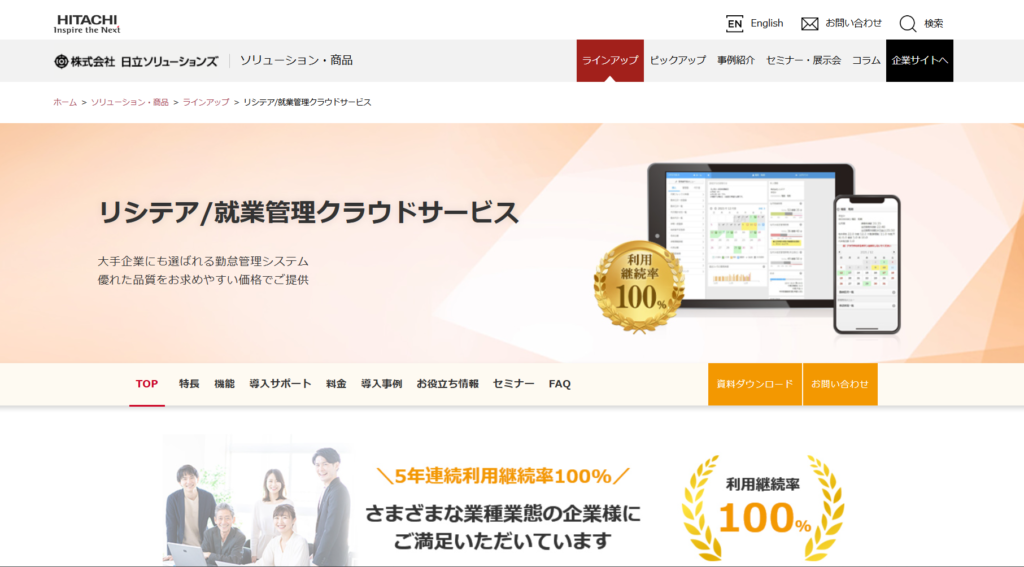This screenshot has width=1024, height=567.
Task: Select the 導入事例 tab
Action: [x=381, y=384]
